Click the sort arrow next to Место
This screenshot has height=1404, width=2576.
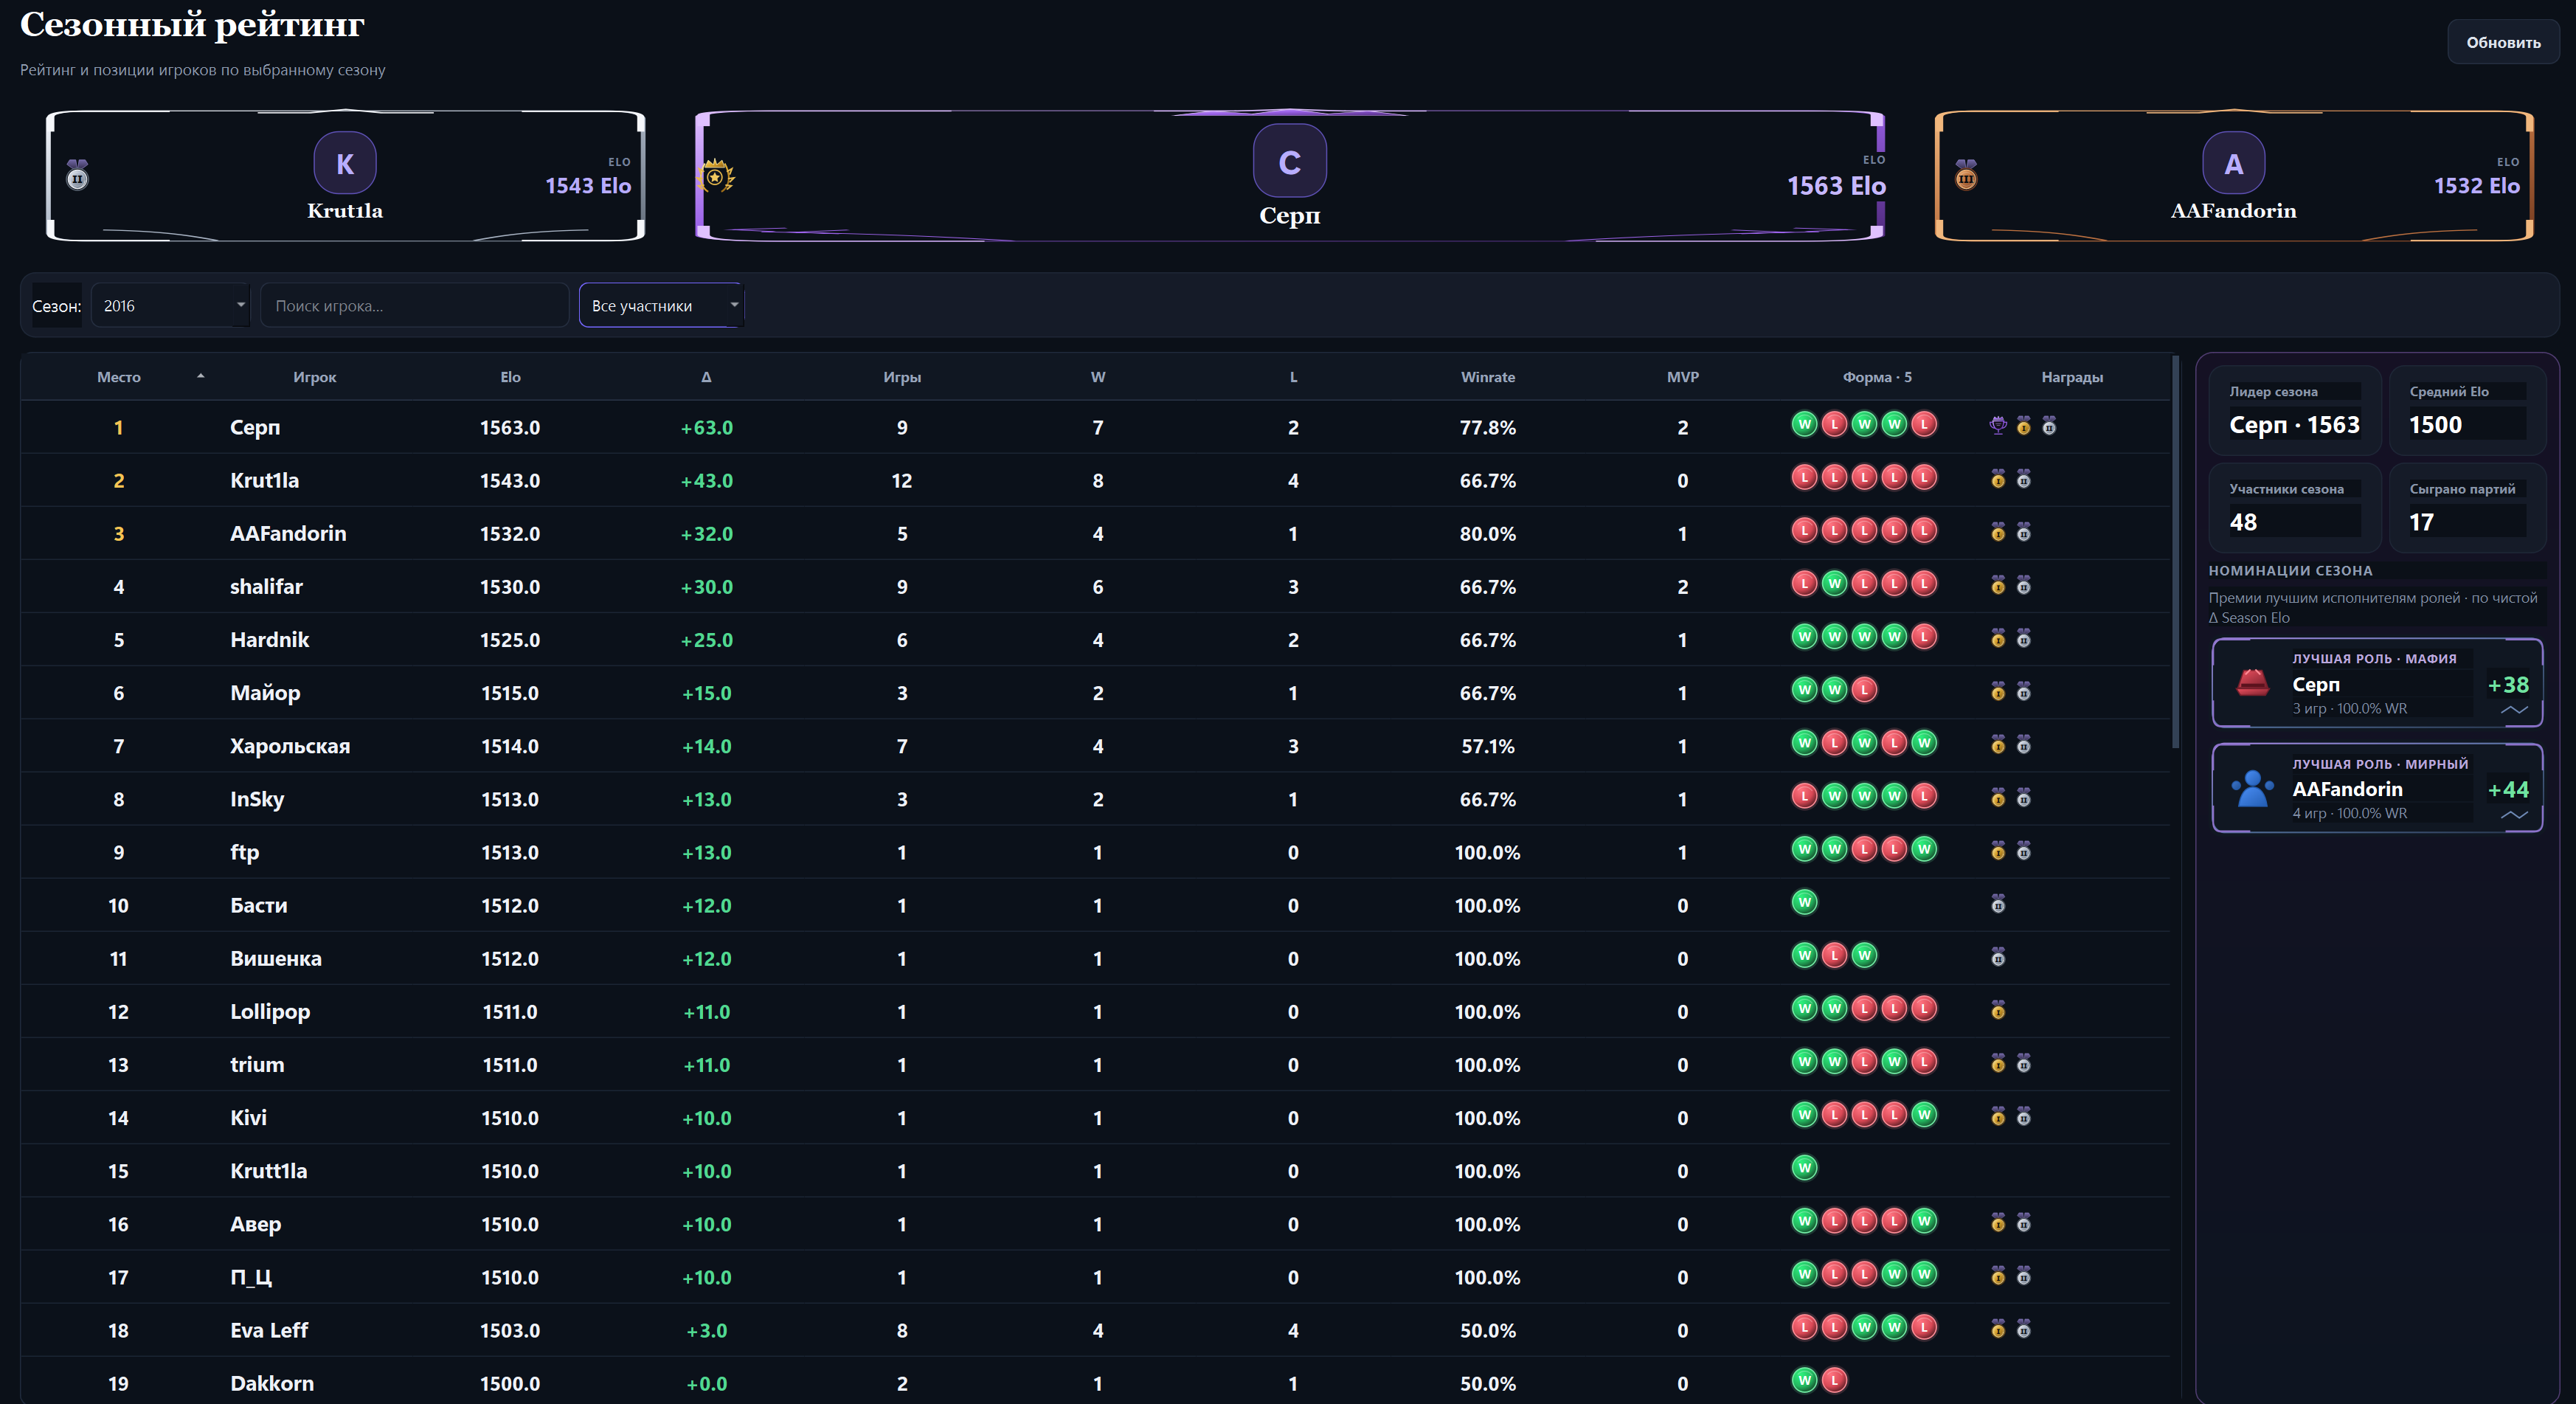[x=201, y=376]
